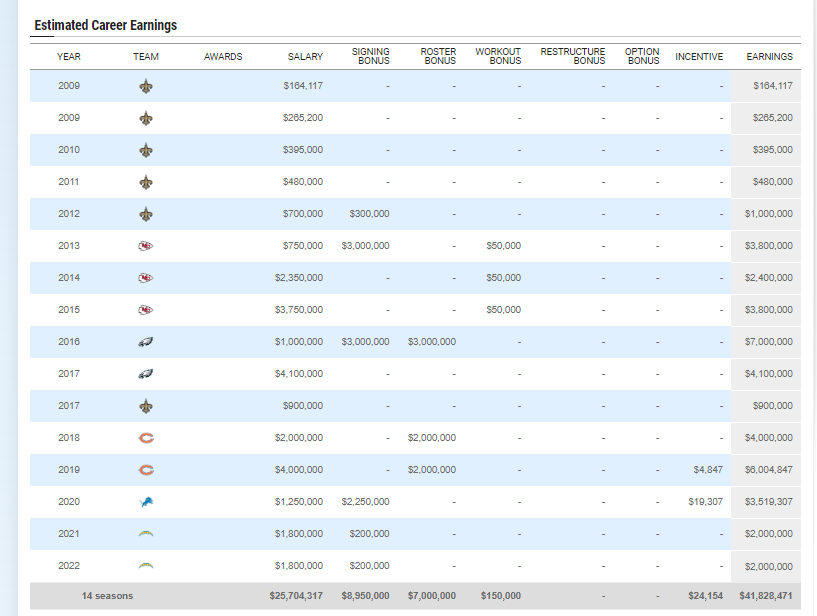Select the 2019 salary $4,000,000

click(x=299, y=470)
